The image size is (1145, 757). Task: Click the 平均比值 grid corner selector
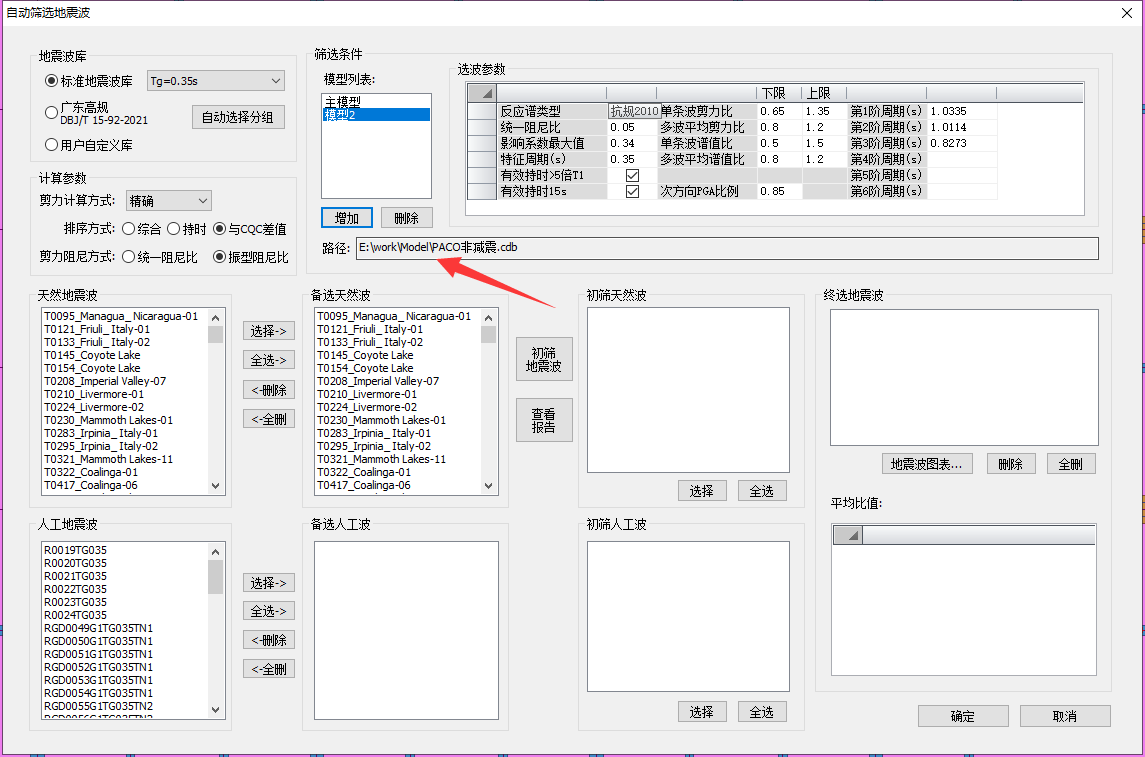pyautogui.click(x=848, y=535)
